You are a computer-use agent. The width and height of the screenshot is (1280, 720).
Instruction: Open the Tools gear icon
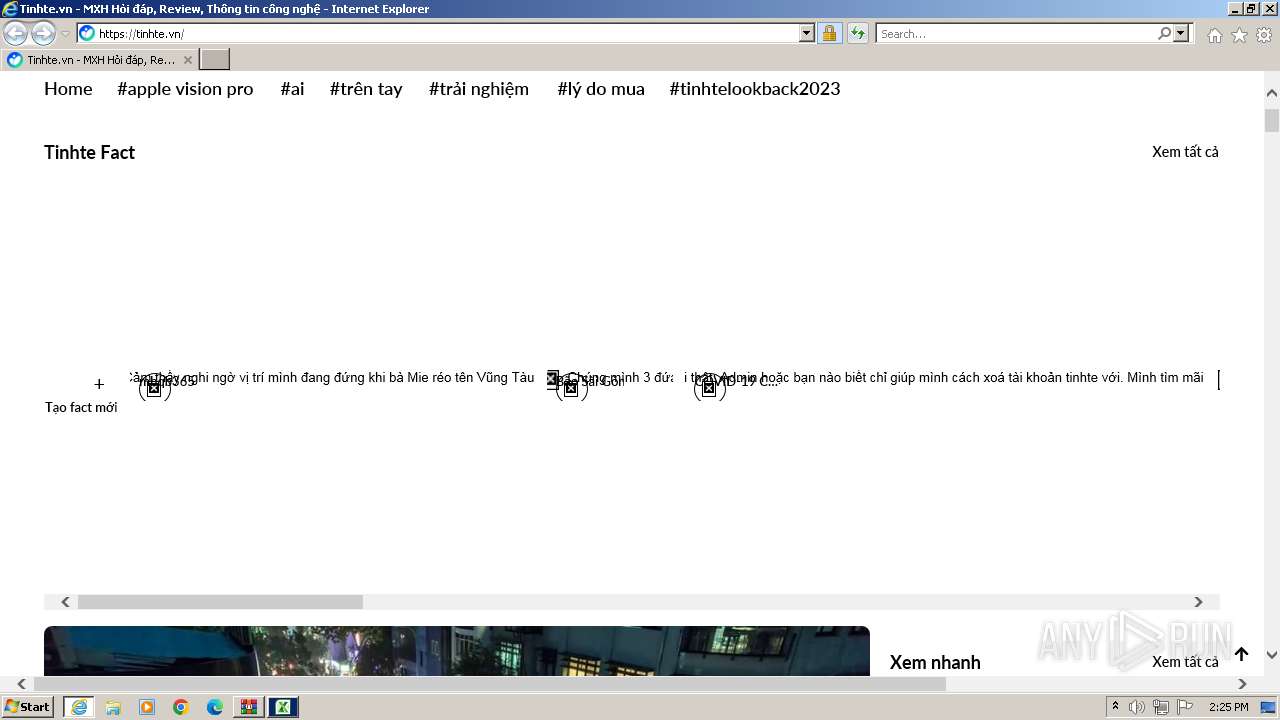[1264, 35]
